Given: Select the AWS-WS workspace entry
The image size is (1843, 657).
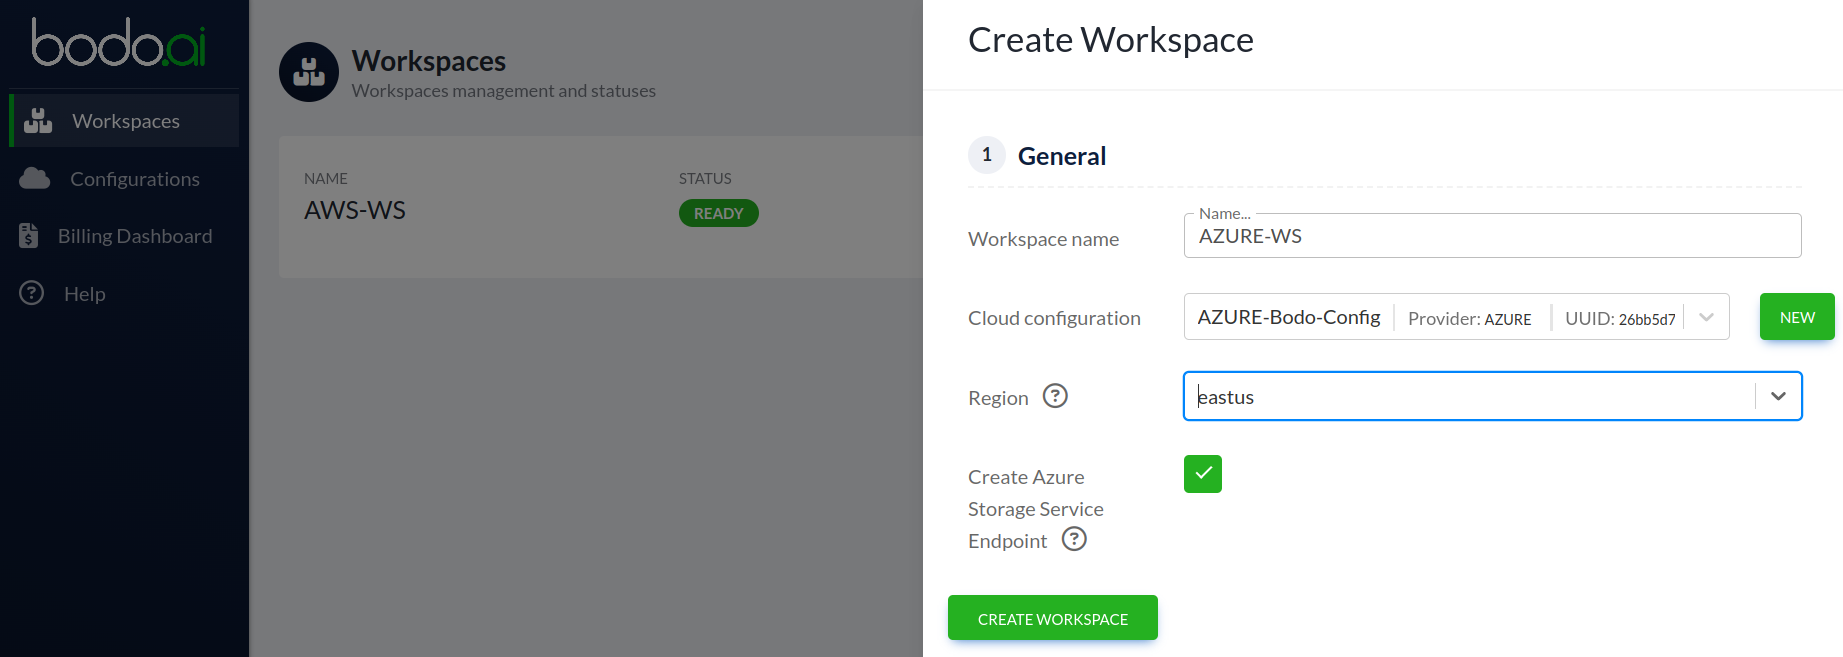Looking at the screenshot, I should 355,210.
